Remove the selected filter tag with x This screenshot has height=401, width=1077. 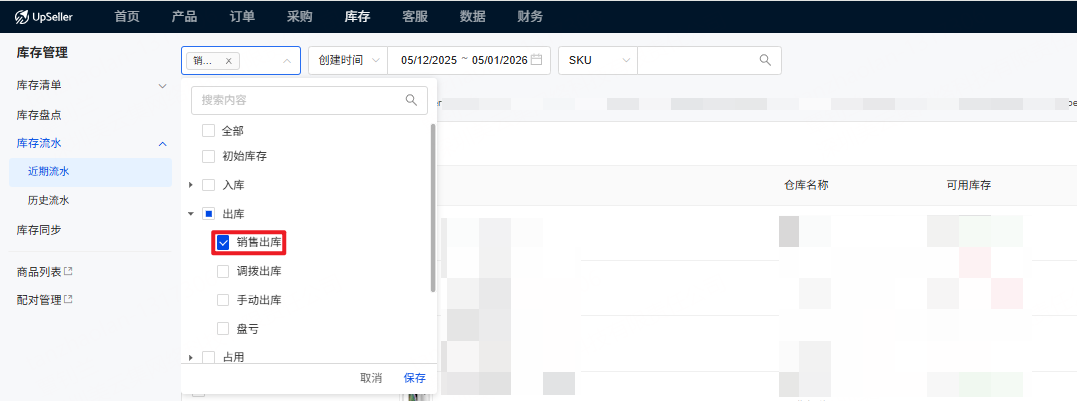click(228, 61)
